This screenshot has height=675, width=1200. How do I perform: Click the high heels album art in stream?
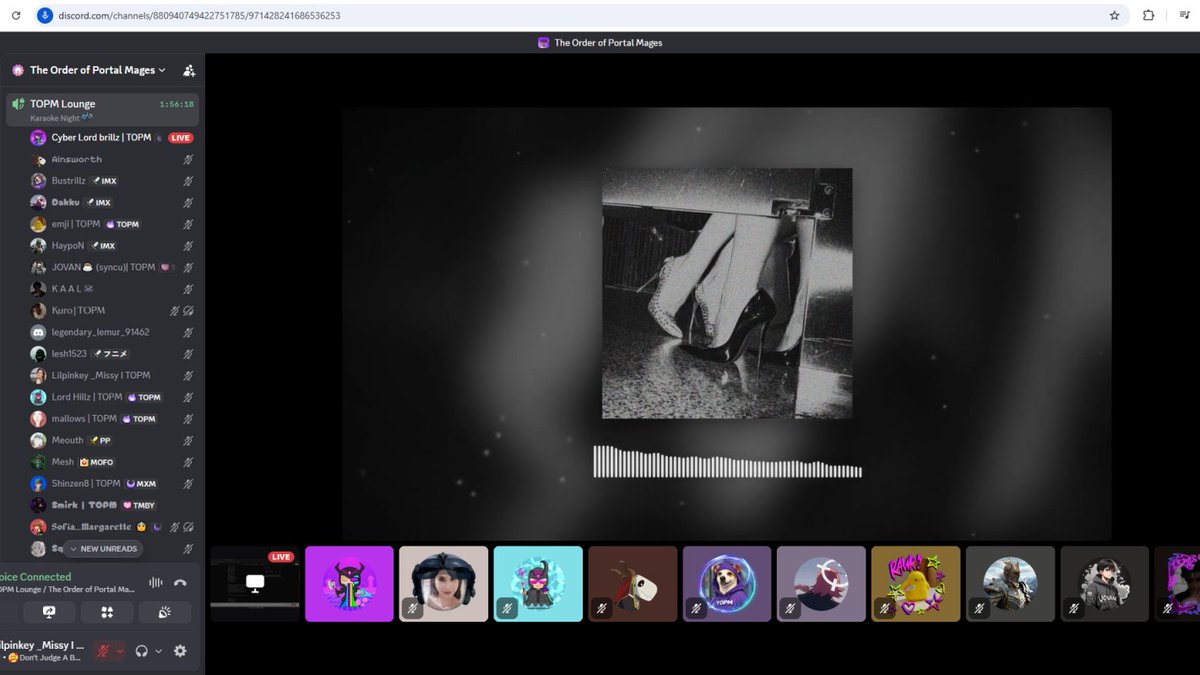[x=727, y=293]
